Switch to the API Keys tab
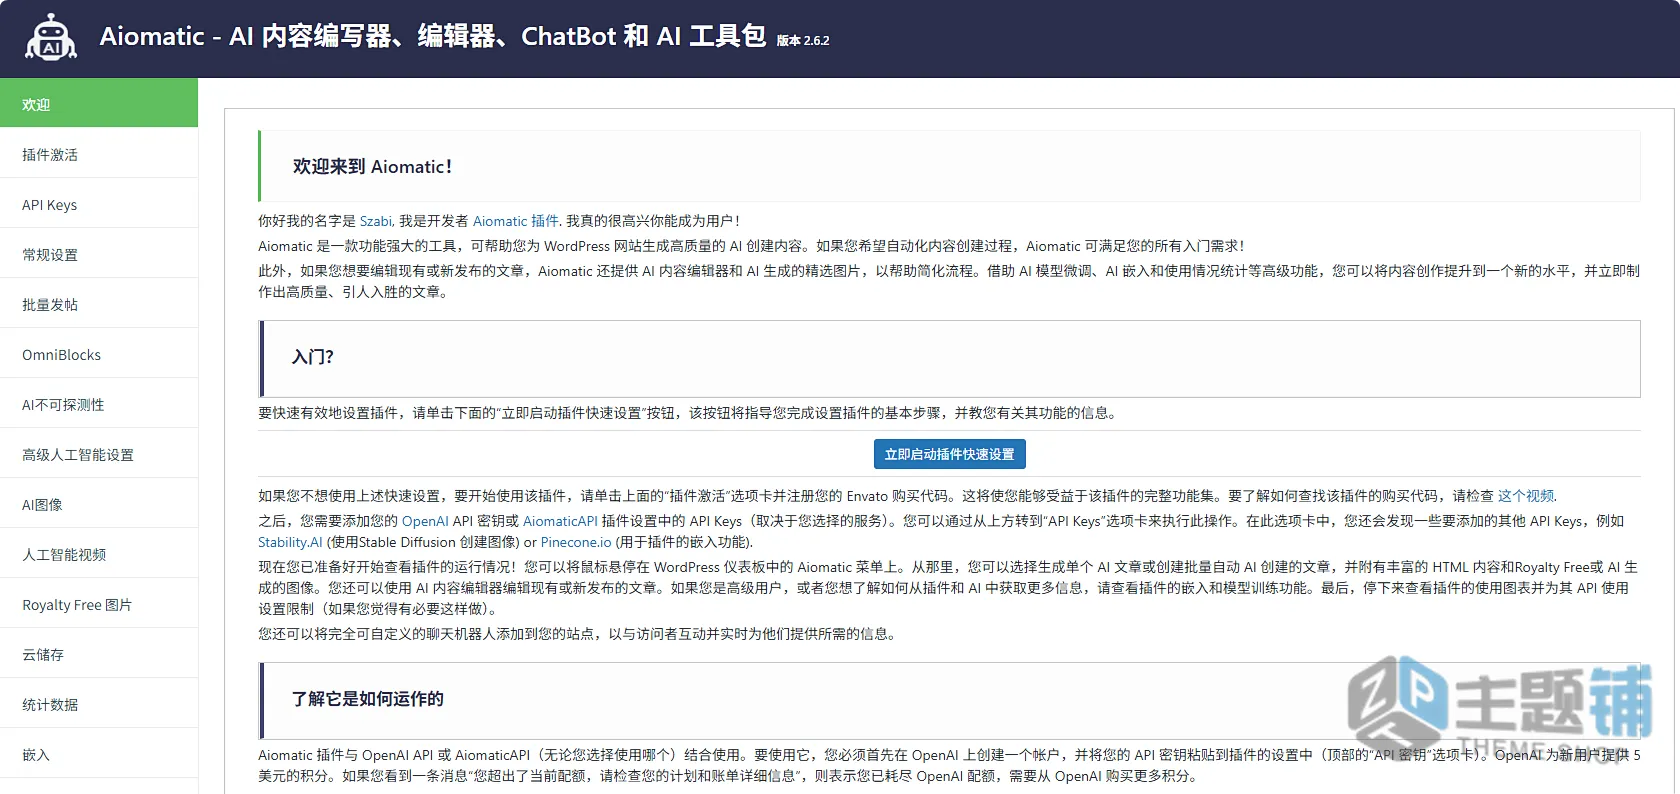 tap(99, 204)
